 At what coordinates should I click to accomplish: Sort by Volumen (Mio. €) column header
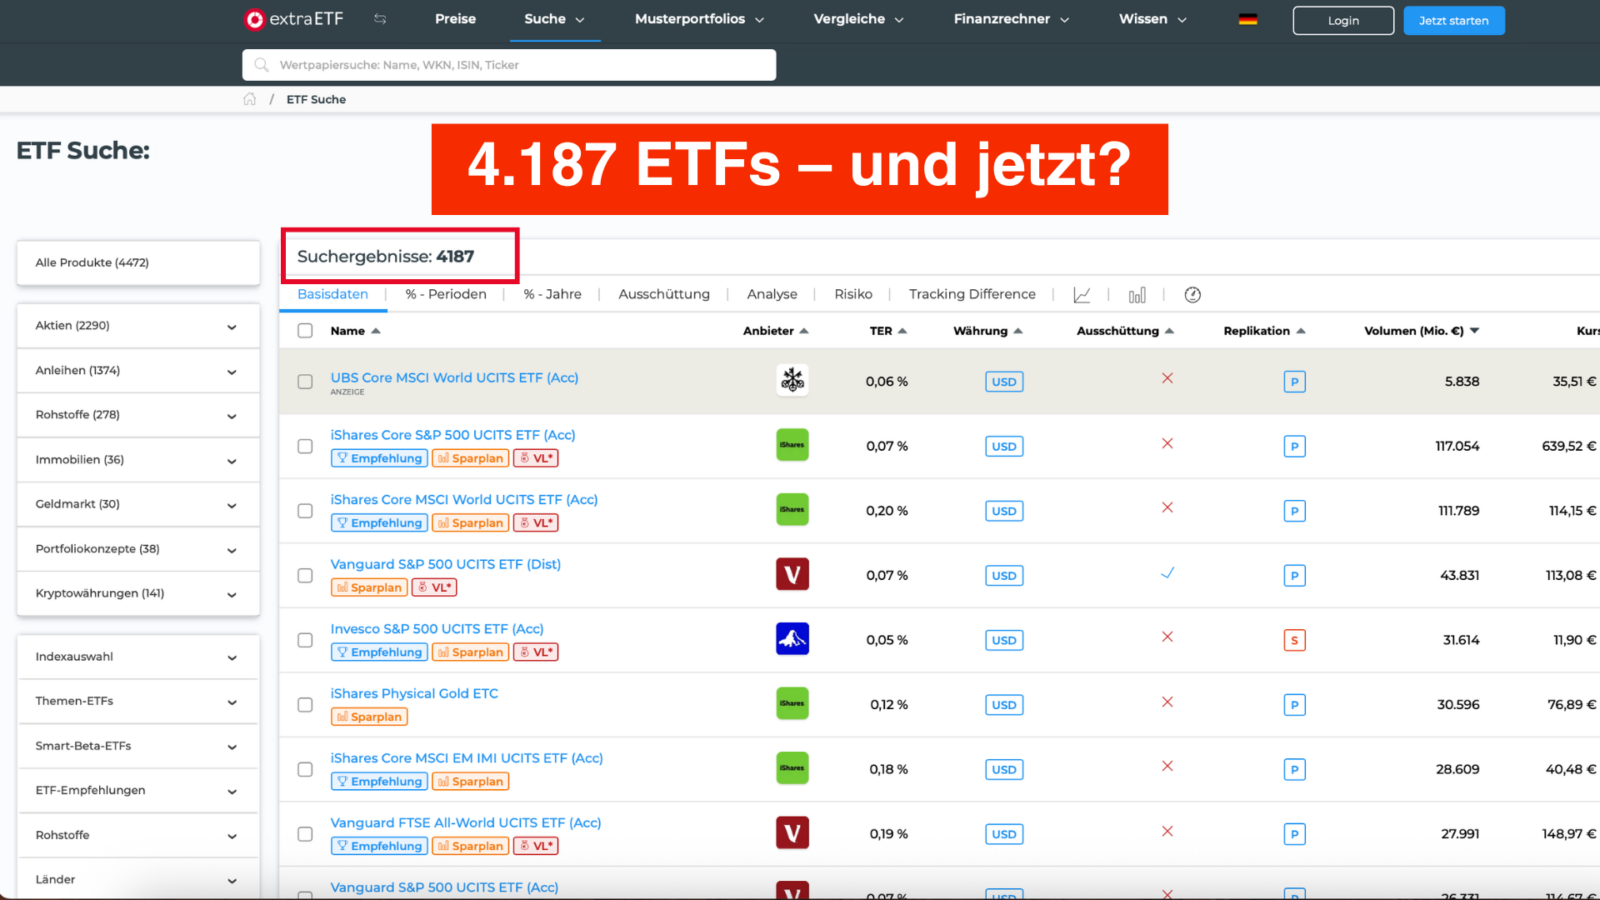click(1421, 331)
